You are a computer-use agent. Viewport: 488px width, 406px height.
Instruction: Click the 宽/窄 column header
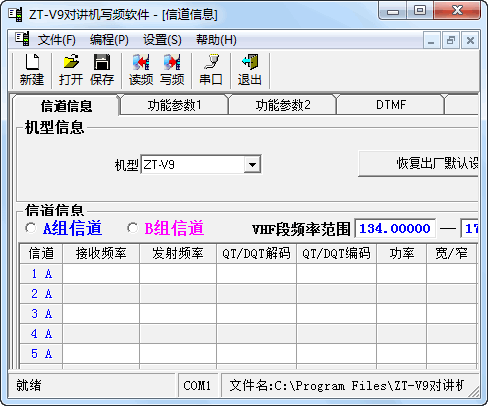click(452, 253)
